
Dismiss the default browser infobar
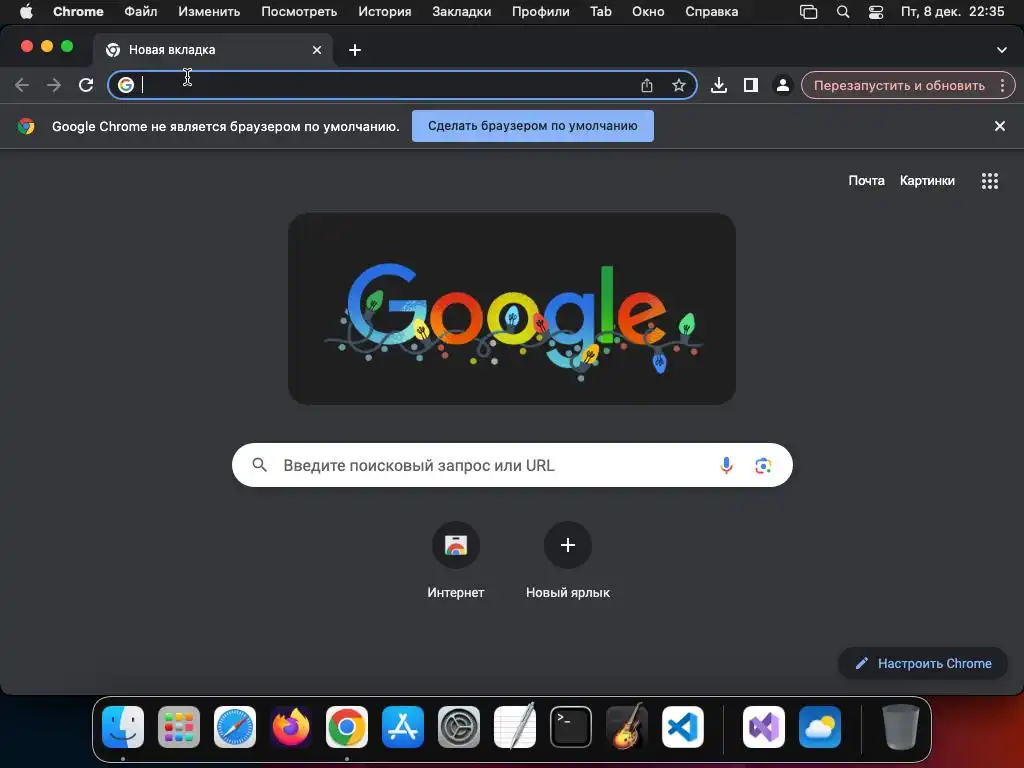coord(999,126)
